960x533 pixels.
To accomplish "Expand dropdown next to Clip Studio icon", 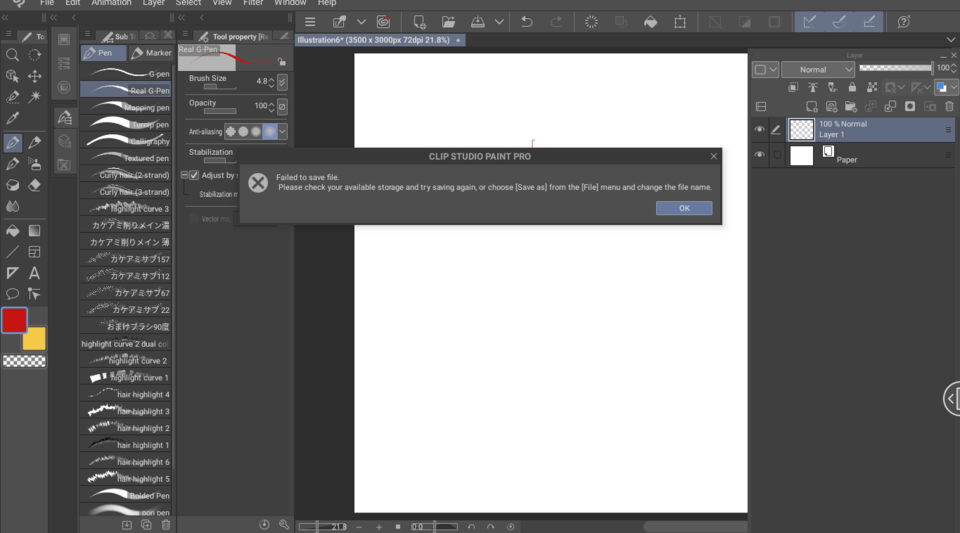I will point(361,22).
